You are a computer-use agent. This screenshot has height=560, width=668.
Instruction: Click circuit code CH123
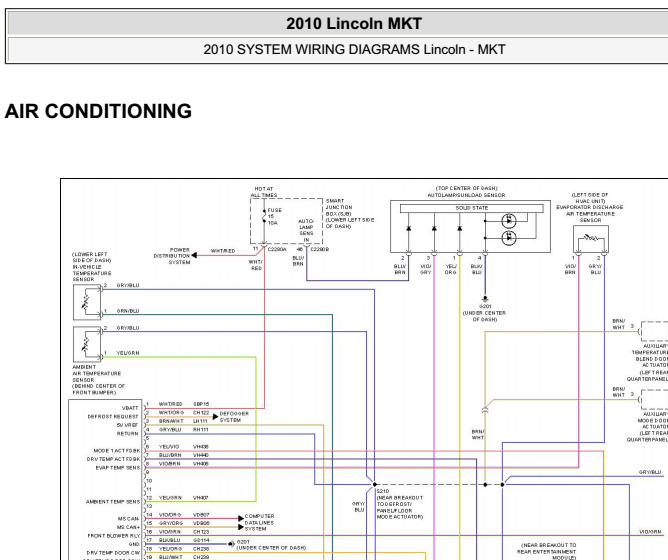coord(201,532)
